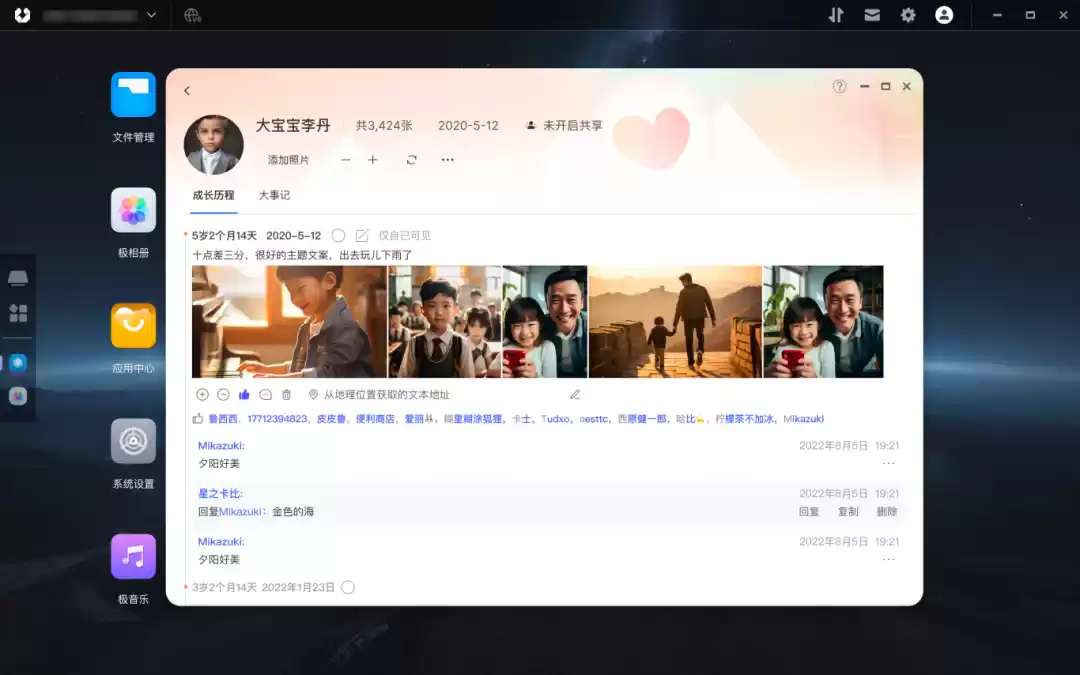
Task: Click the trash icon to delete the entry
Action: 287,394
